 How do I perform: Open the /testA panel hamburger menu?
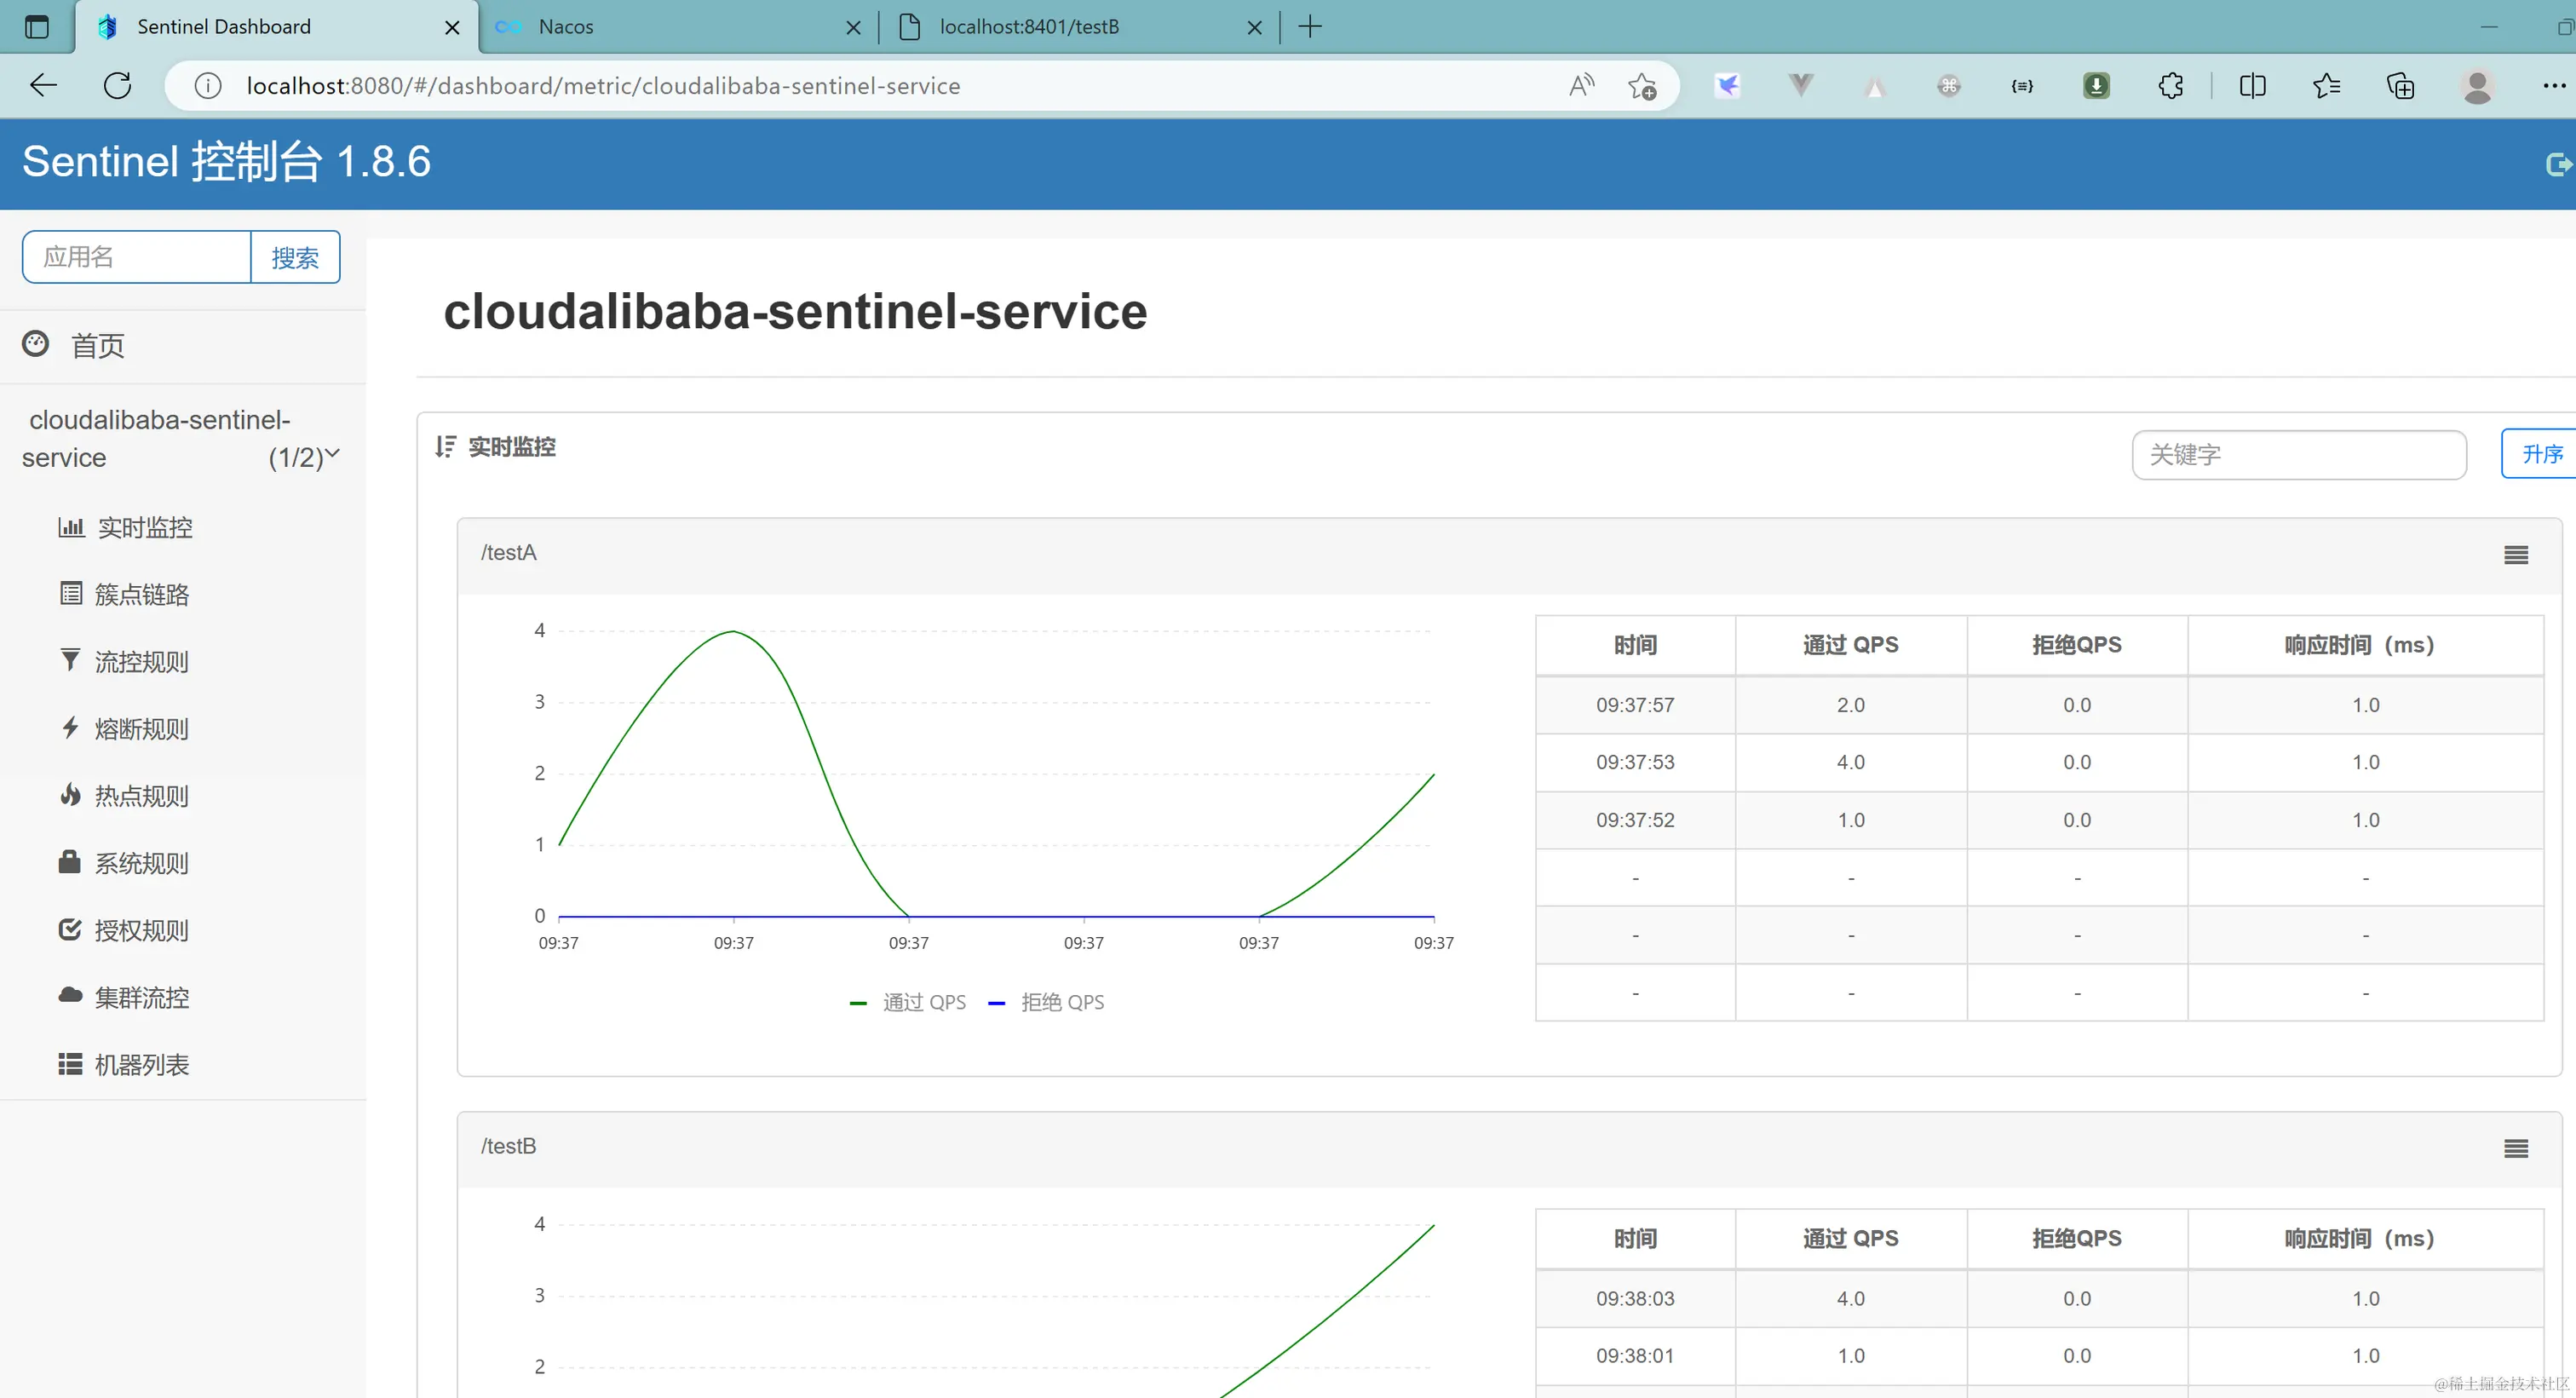tap(2516, 554)
